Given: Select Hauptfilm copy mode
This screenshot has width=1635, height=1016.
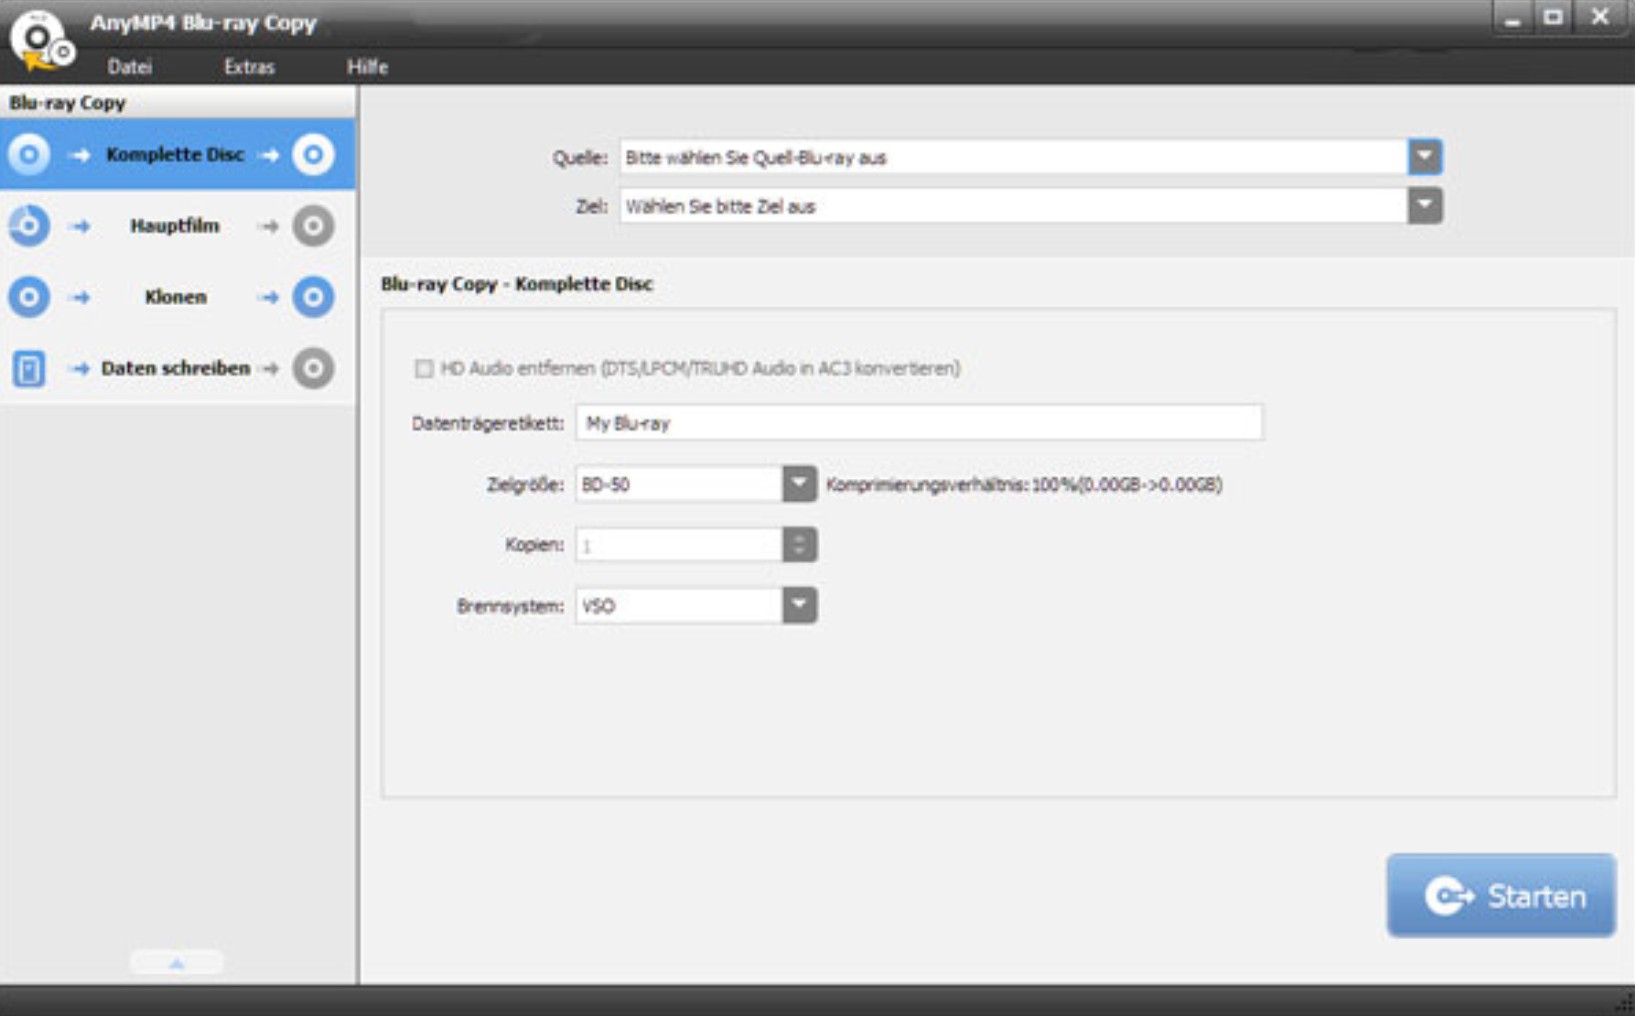Looking at the screenshot, I should click(x=177, y=225).
